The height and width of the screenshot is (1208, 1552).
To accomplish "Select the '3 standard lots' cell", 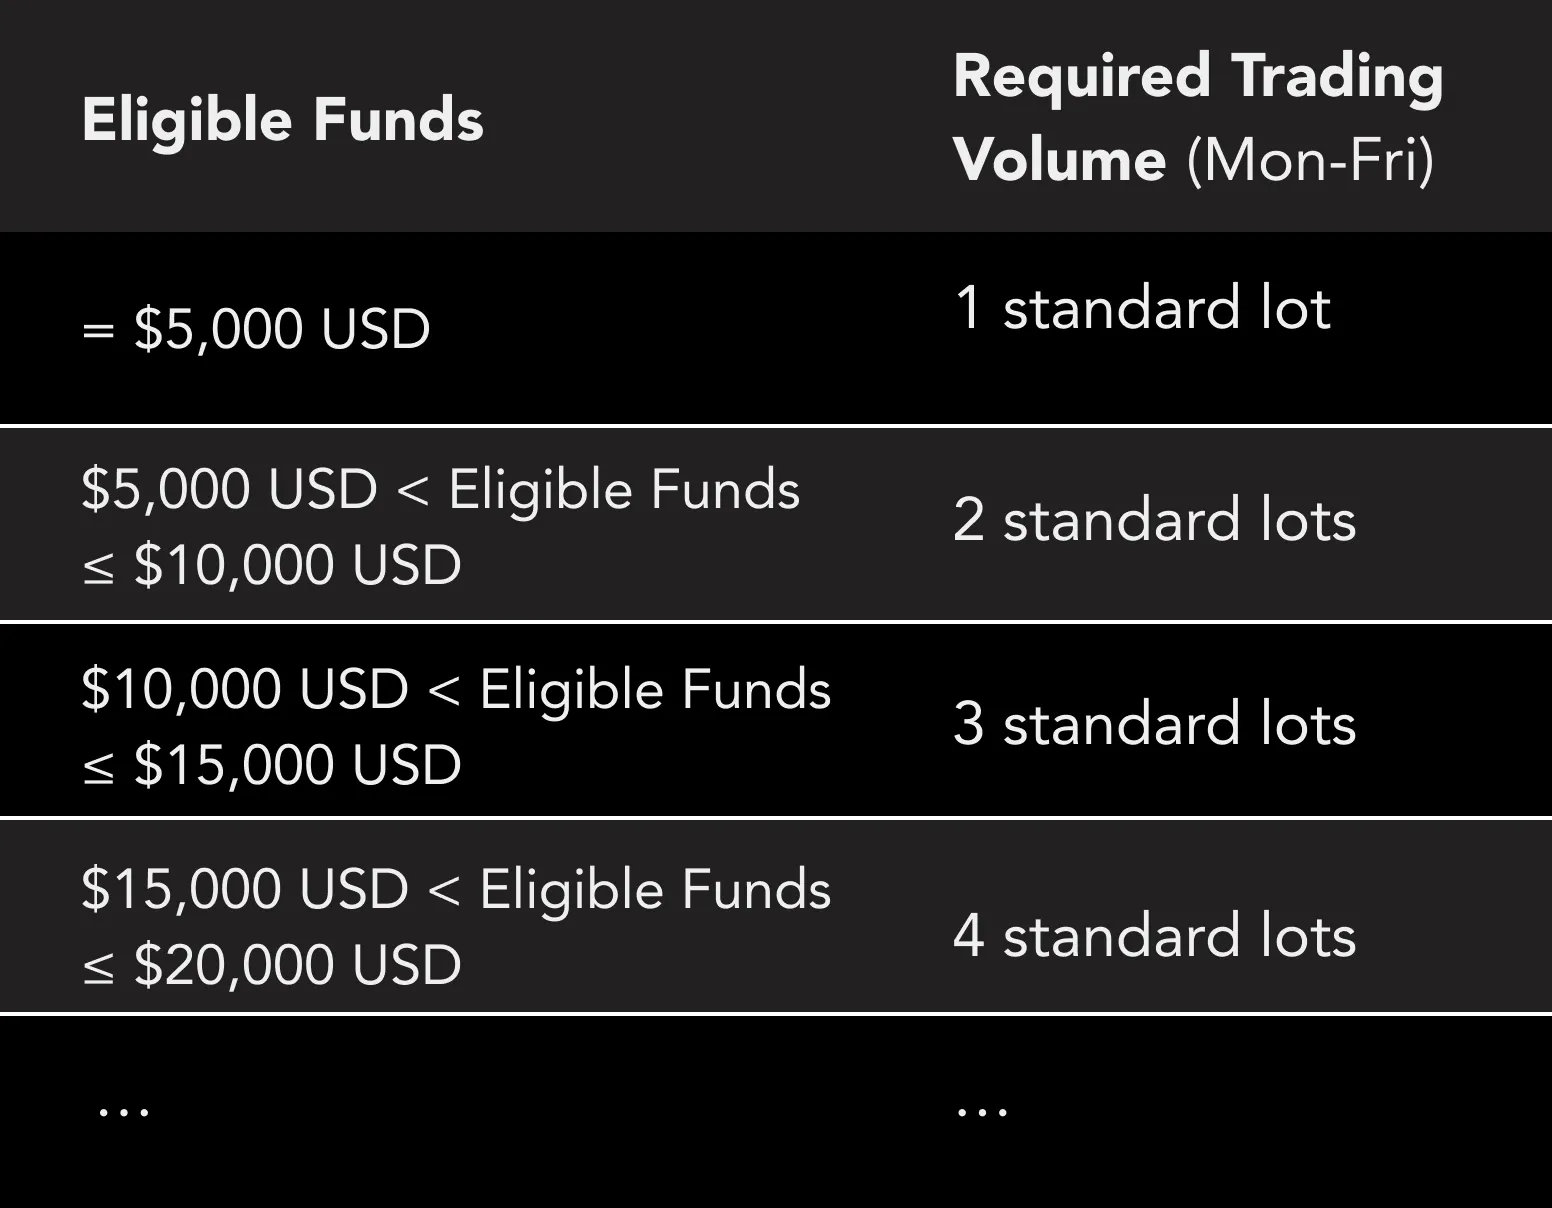I will click(x=1154, y=723).
